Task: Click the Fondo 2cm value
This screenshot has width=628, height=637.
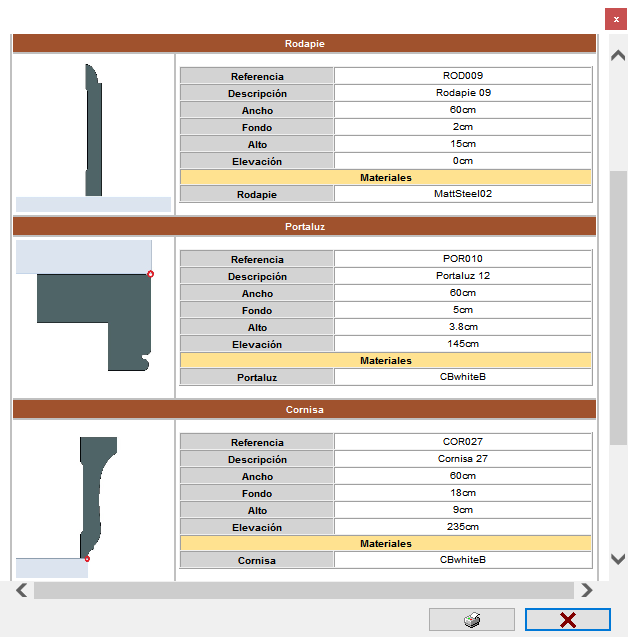Action: pos(463,127)
